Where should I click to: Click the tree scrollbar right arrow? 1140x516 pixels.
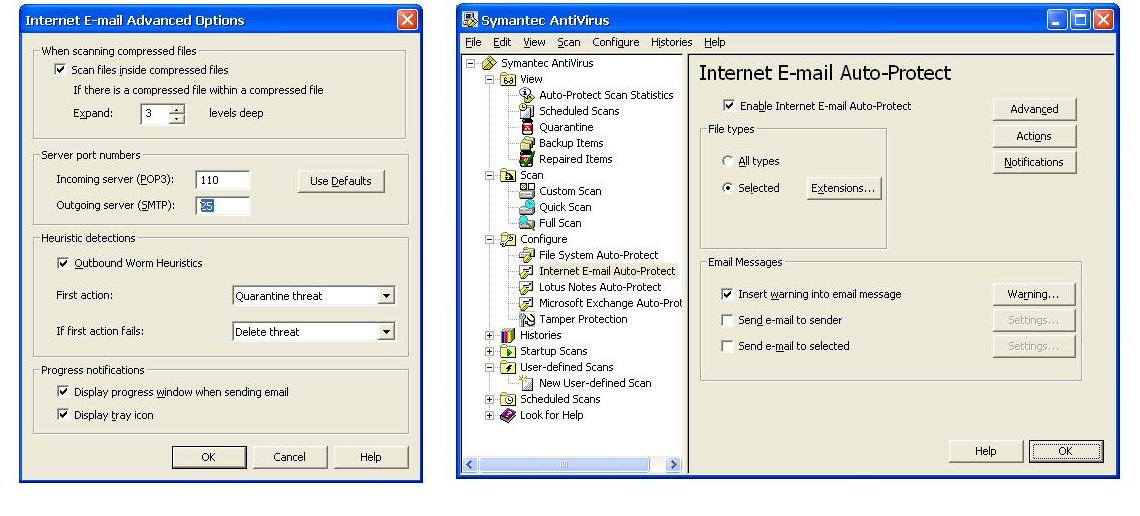673,464
